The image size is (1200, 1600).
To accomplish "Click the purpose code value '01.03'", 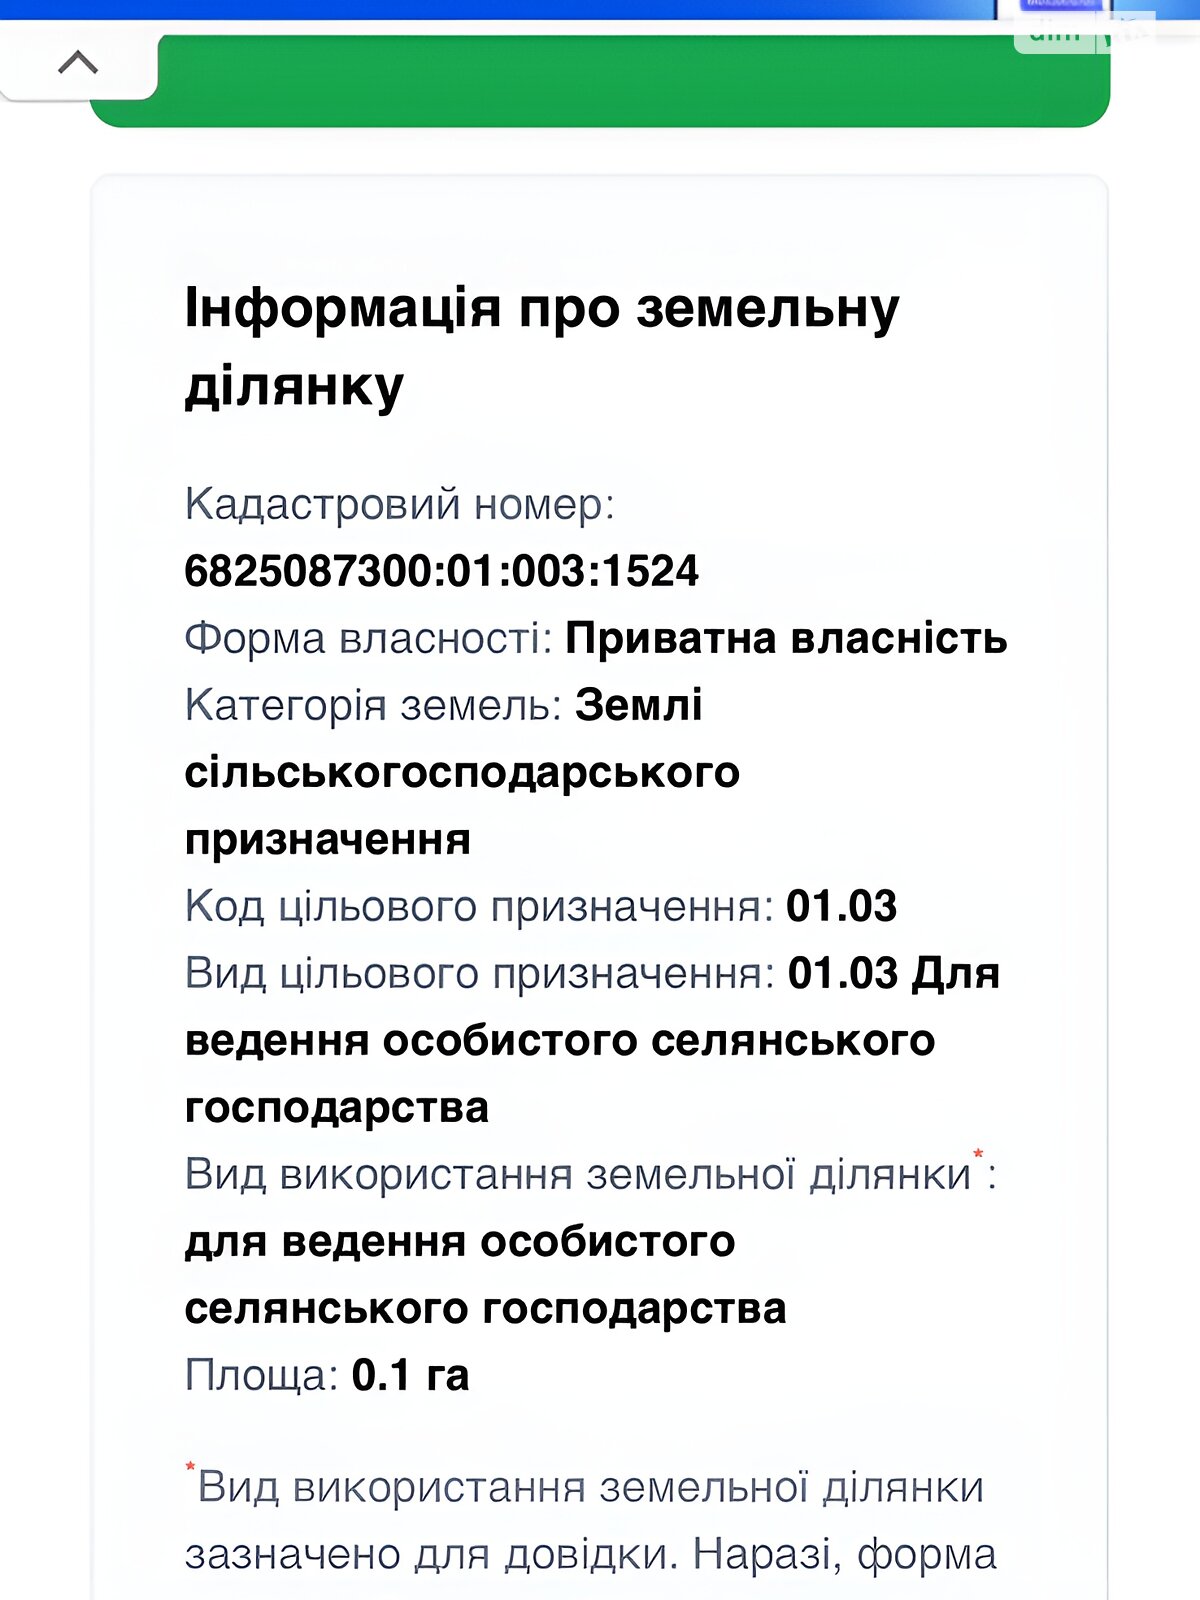I will [x=841, y=906].
